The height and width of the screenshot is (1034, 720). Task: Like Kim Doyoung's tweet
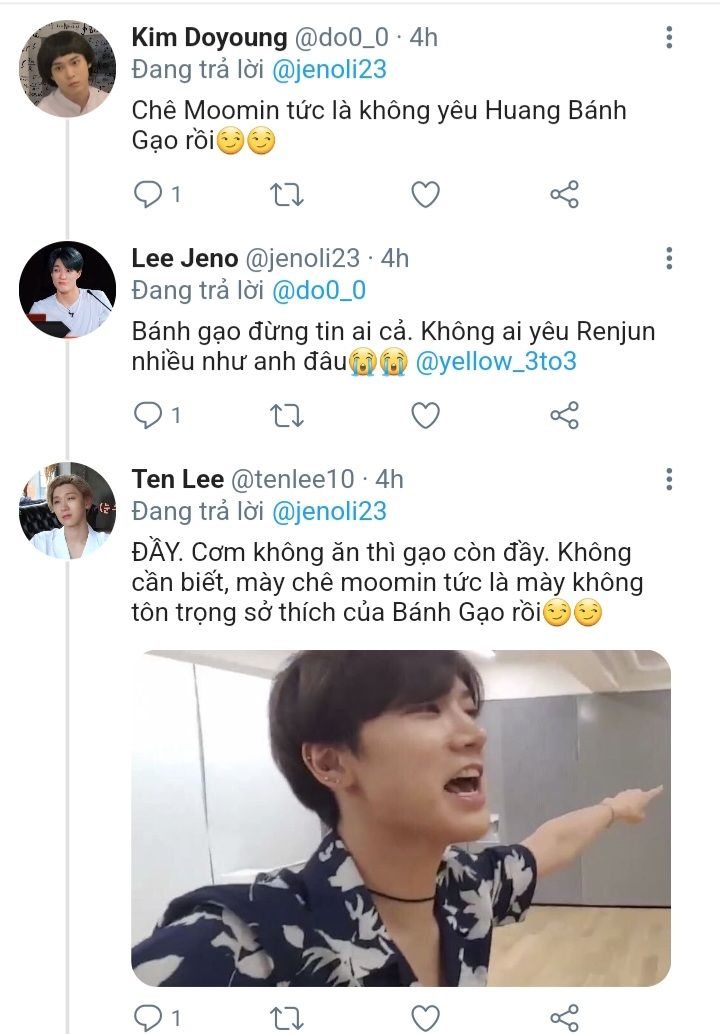426,194
